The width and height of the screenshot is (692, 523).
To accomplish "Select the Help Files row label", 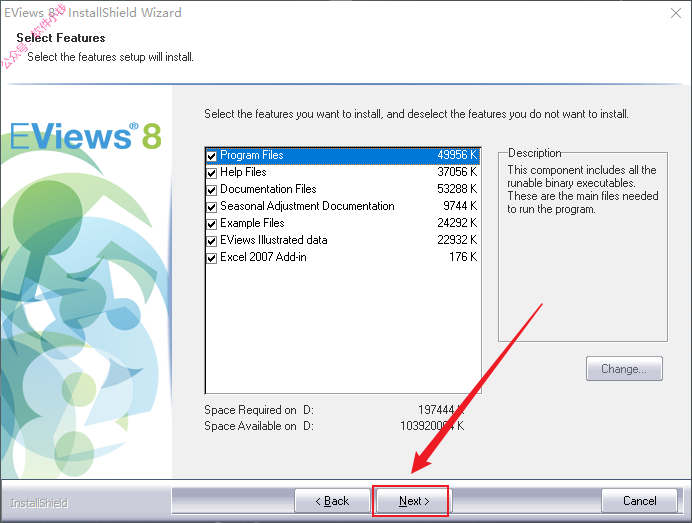I will tap(243, 172).
